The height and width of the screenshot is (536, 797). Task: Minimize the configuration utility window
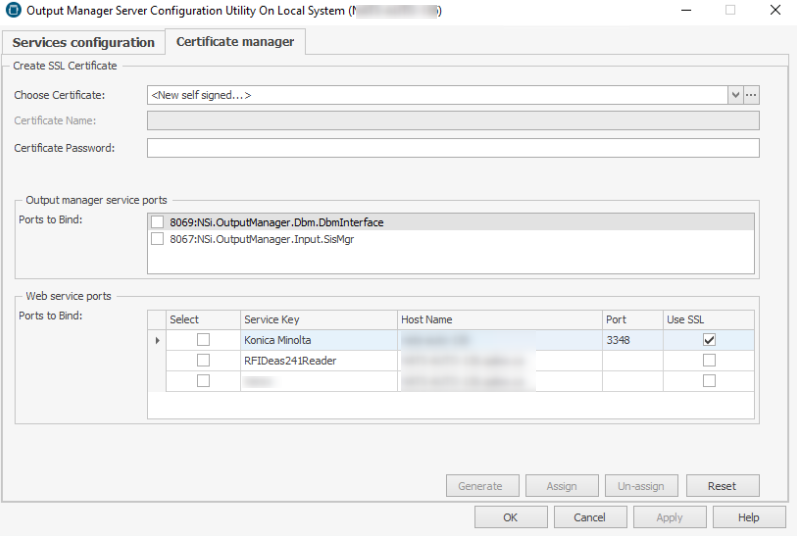pyautogui.click(x=685, y=11)
